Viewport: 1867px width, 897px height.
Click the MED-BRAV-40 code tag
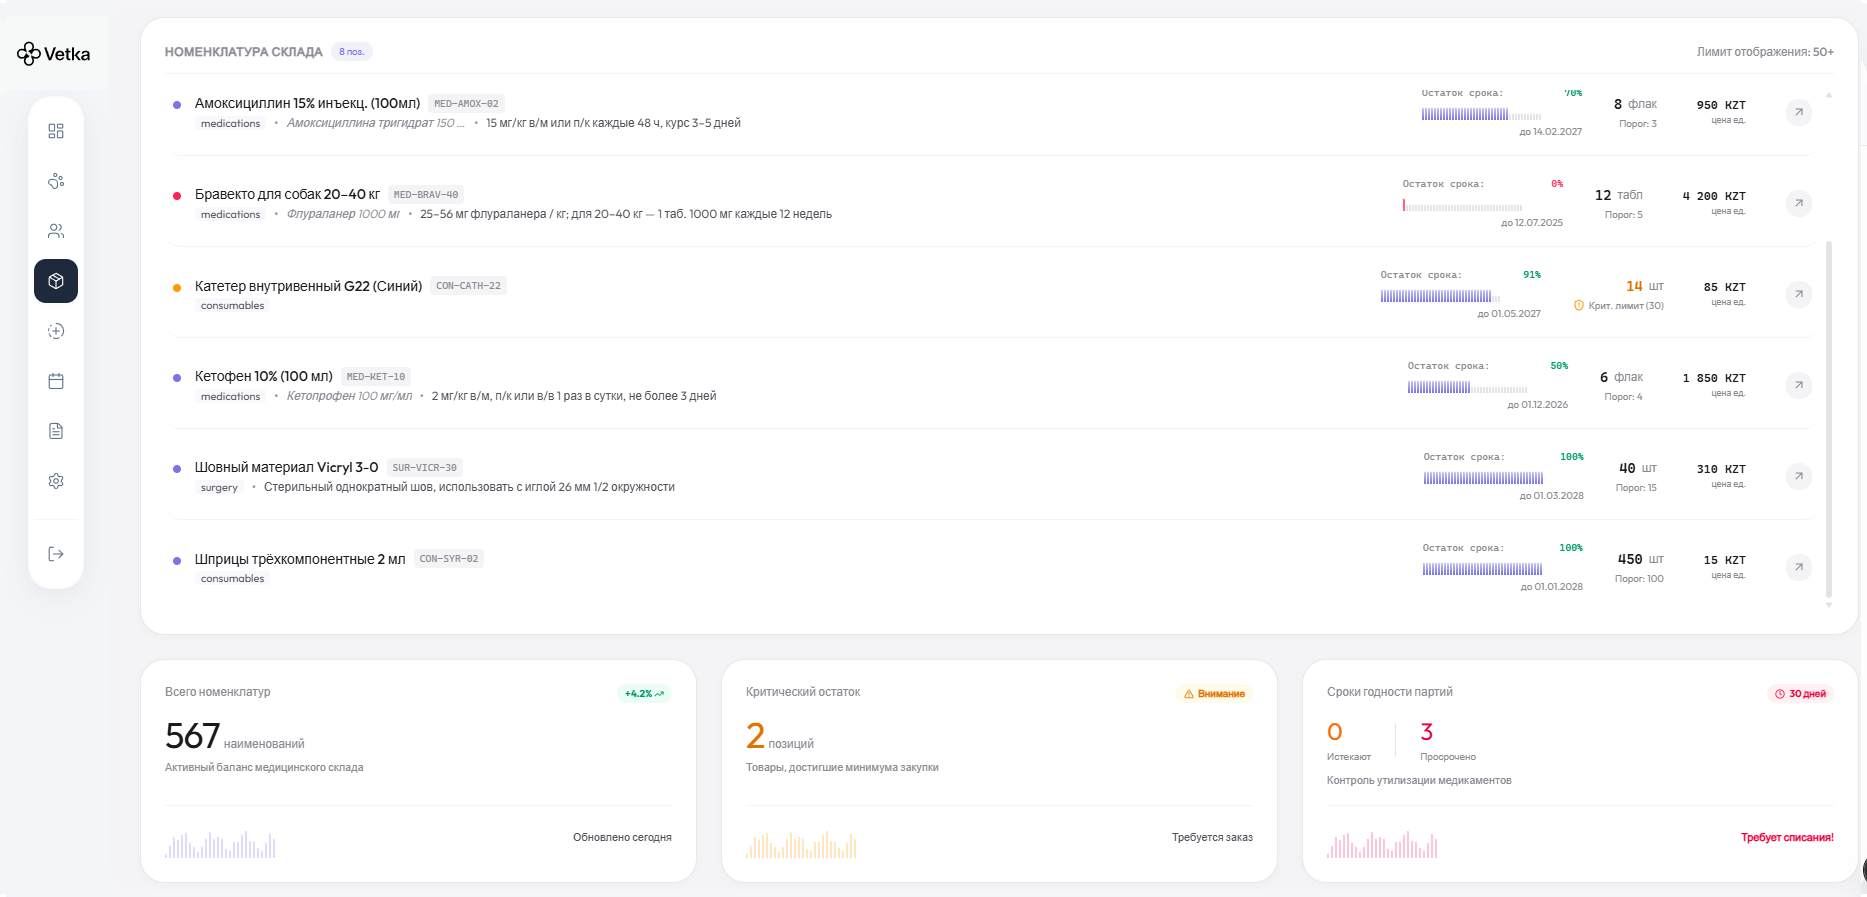(426, 194)
